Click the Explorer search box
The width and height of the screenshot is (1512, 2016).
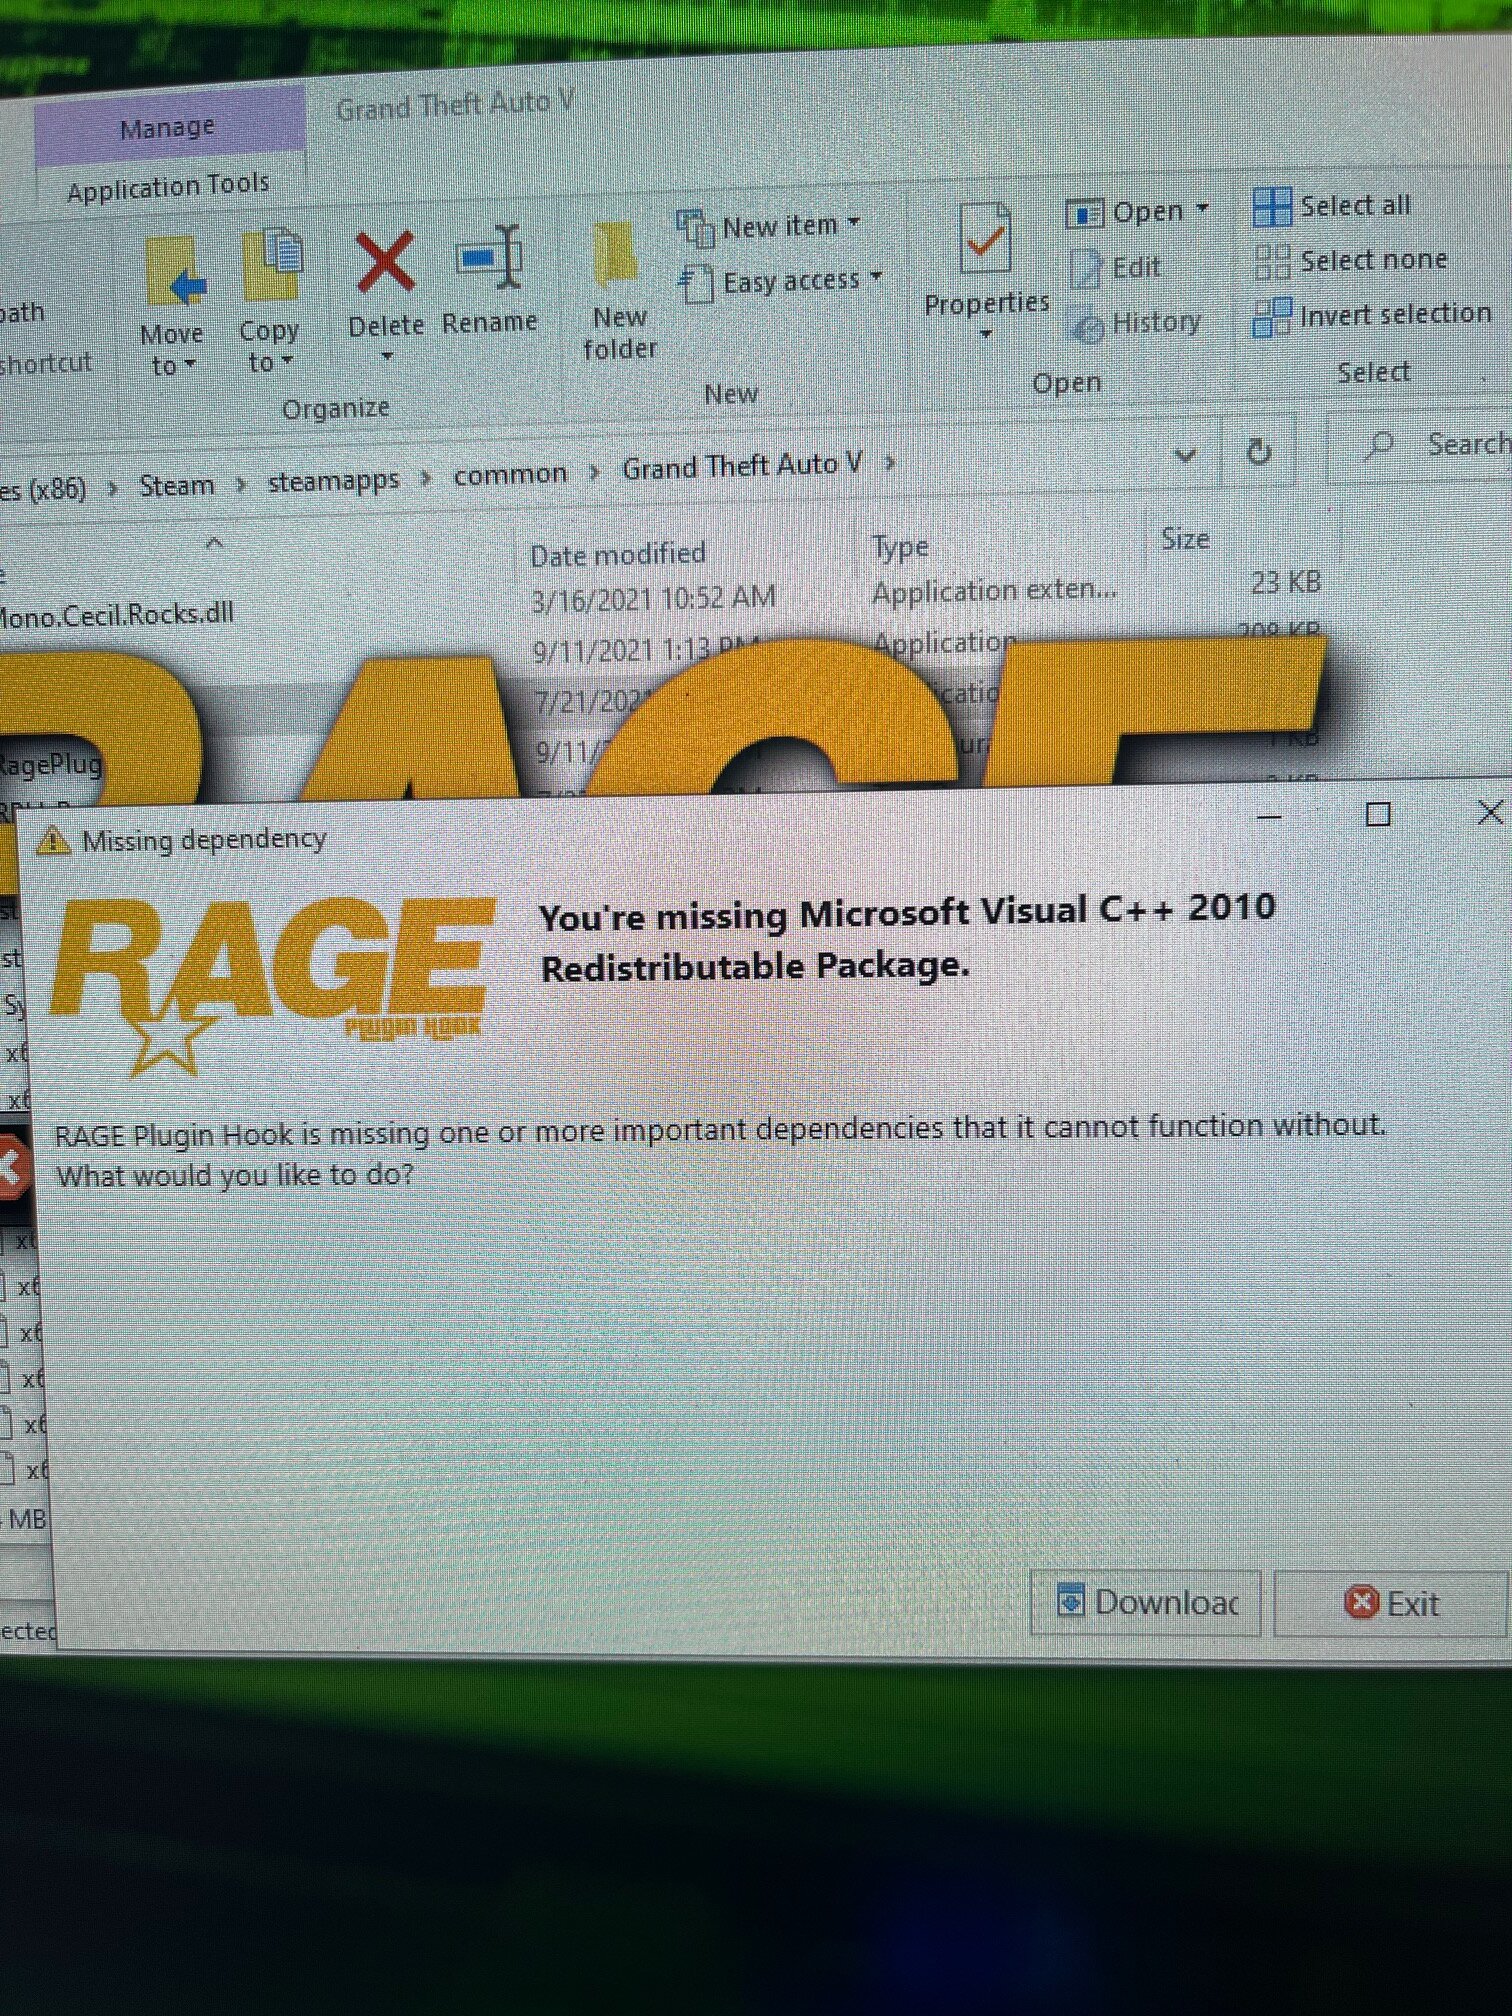pyautogui.click(x=1422, y=446)
